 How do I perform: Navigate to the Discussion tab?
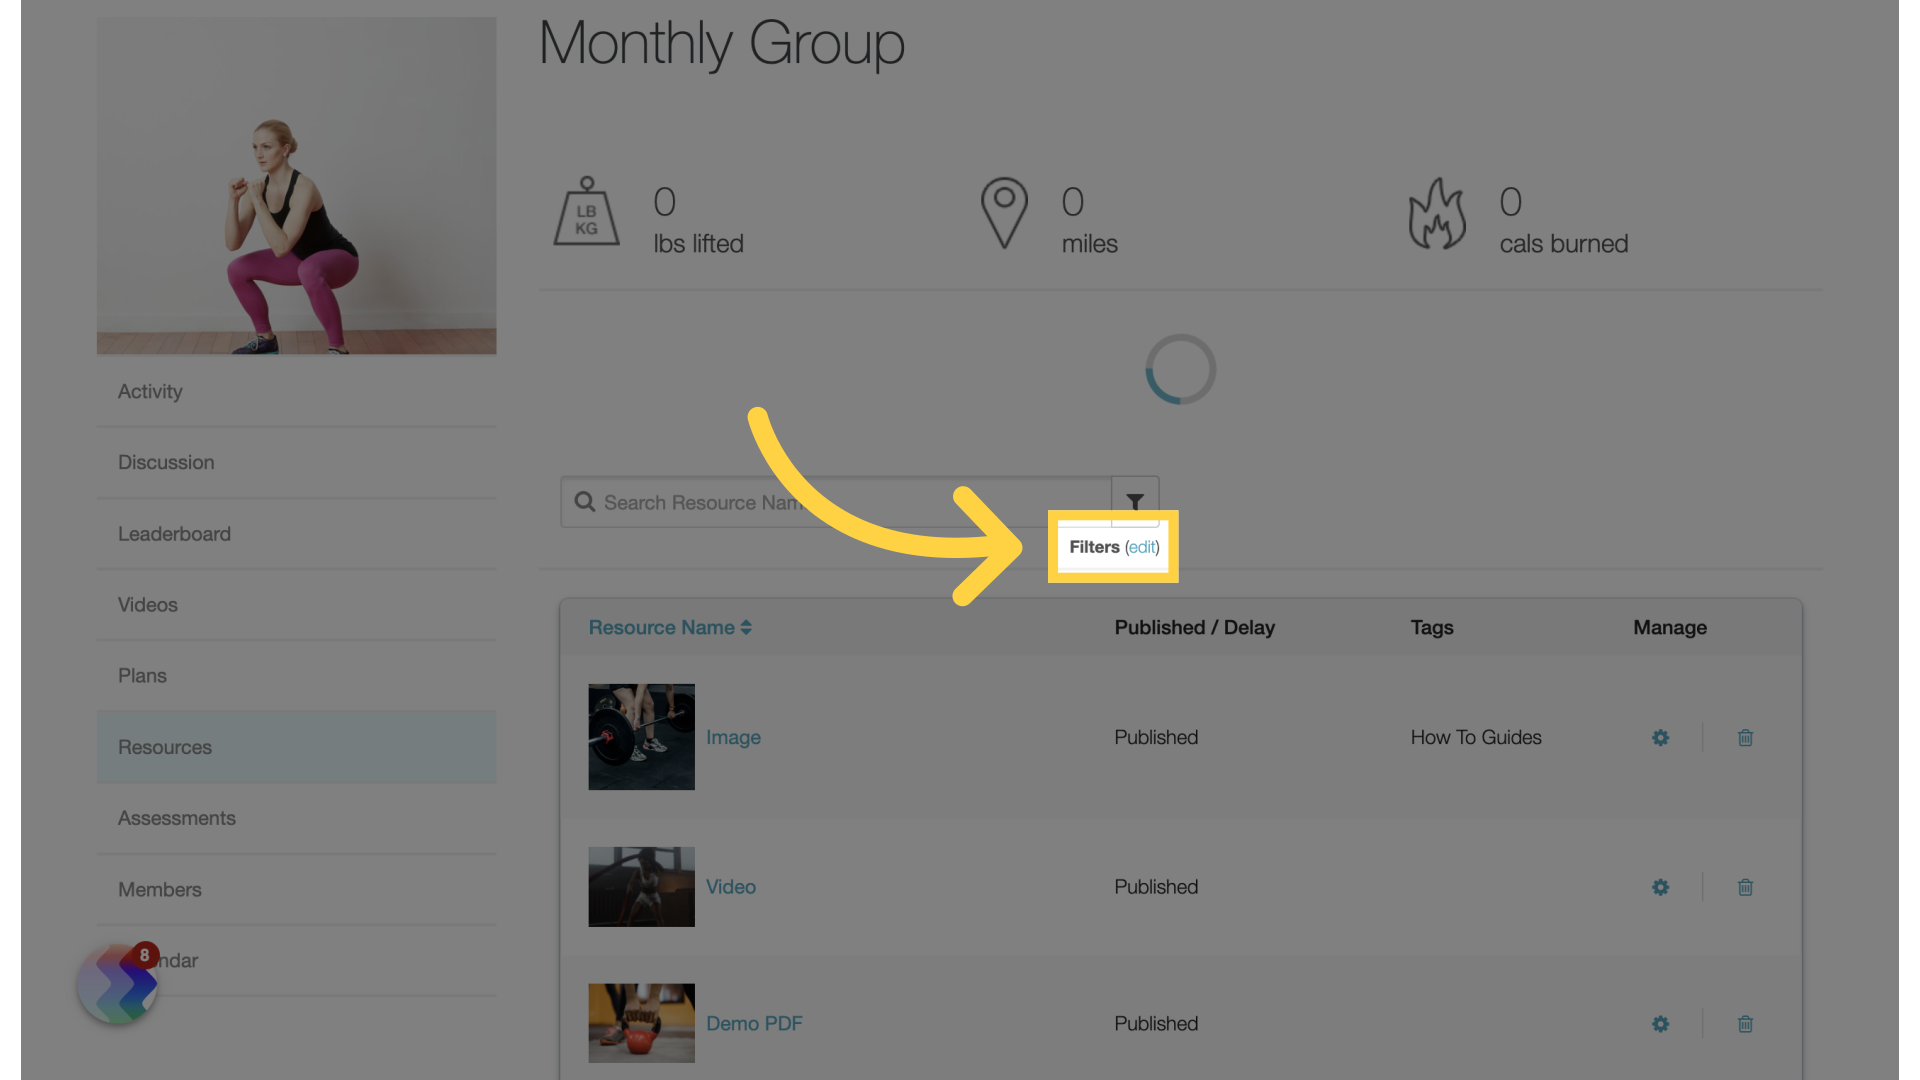click(166, 462)
